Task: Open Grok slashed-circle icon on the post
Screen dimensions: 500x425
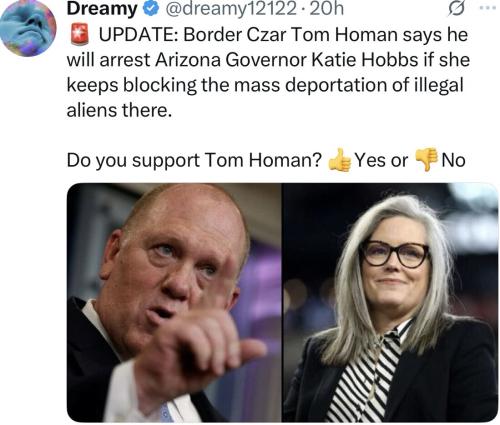Action: tap(456, 10)
